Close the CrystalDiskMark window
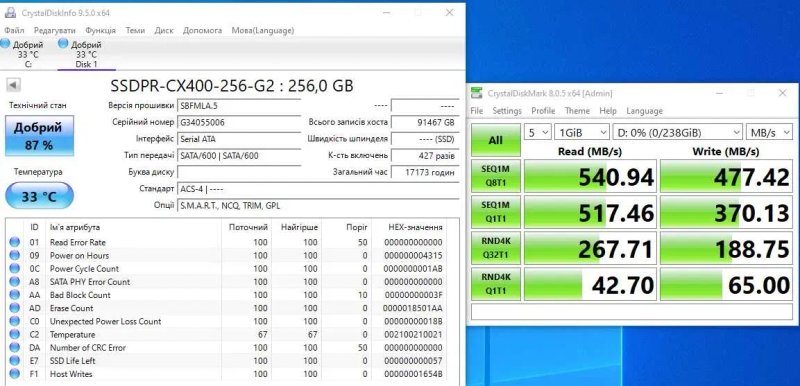800x386 pixels. pyautogui.click(x=782, y=93)
